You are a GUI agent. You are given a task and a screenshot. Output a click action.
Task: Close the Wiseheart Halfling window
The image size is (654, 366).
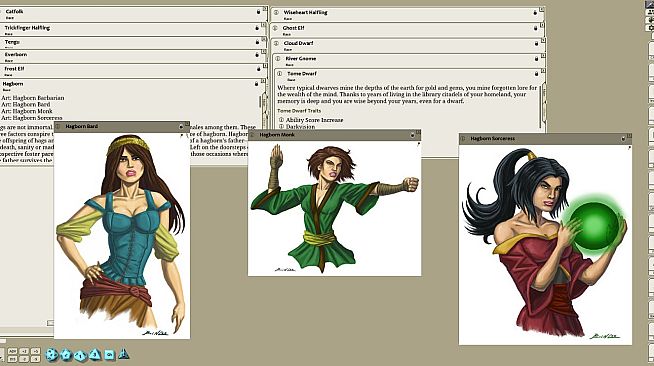pos(542,9)
